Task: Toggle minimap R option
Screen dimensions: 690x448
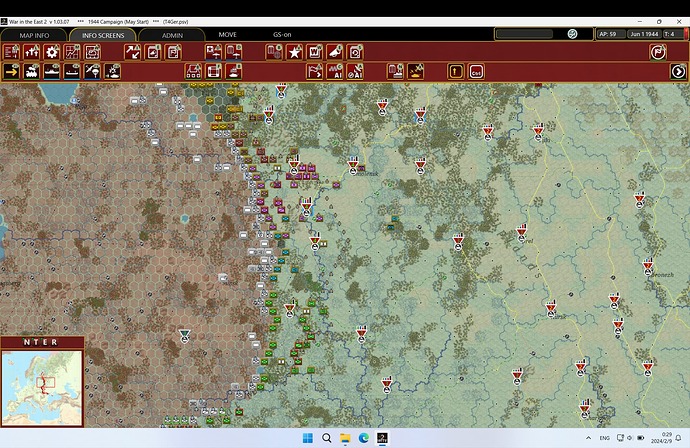Action: pyautogui.click(x=54, y=342)
